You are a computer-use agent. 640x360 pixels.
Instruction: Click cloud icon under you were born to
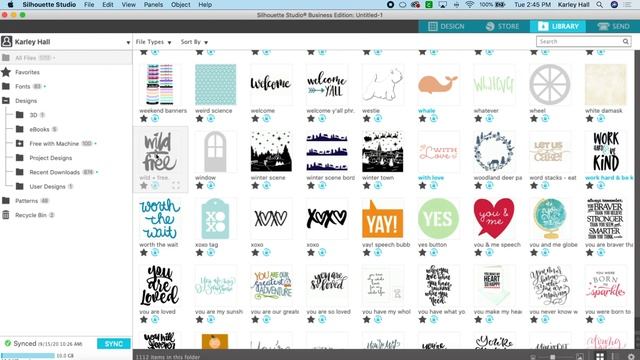[601, 319]
